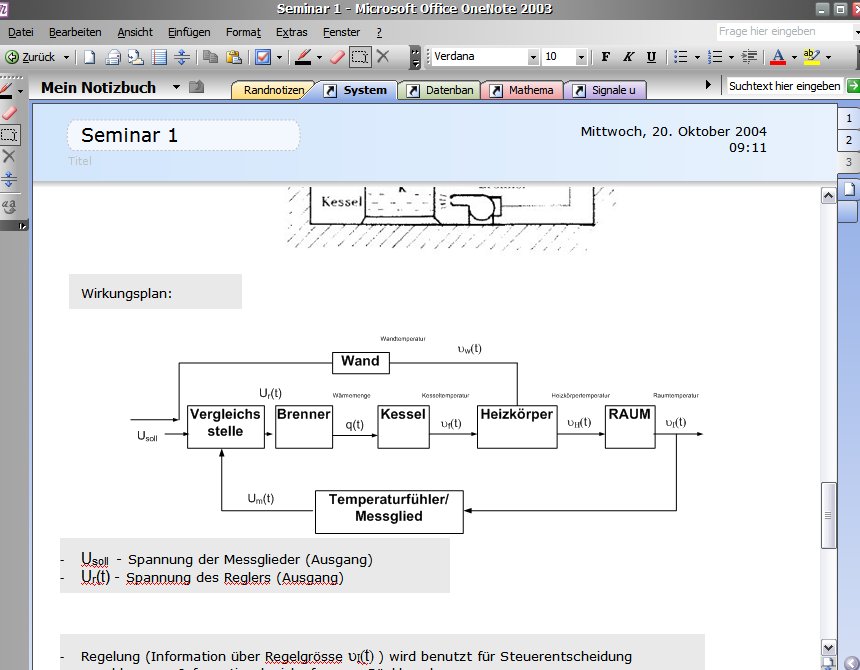The image size is (860, 670).
Task: Expand the Mein Notizbuch dropdown arrow
Action: pos(176,87)
